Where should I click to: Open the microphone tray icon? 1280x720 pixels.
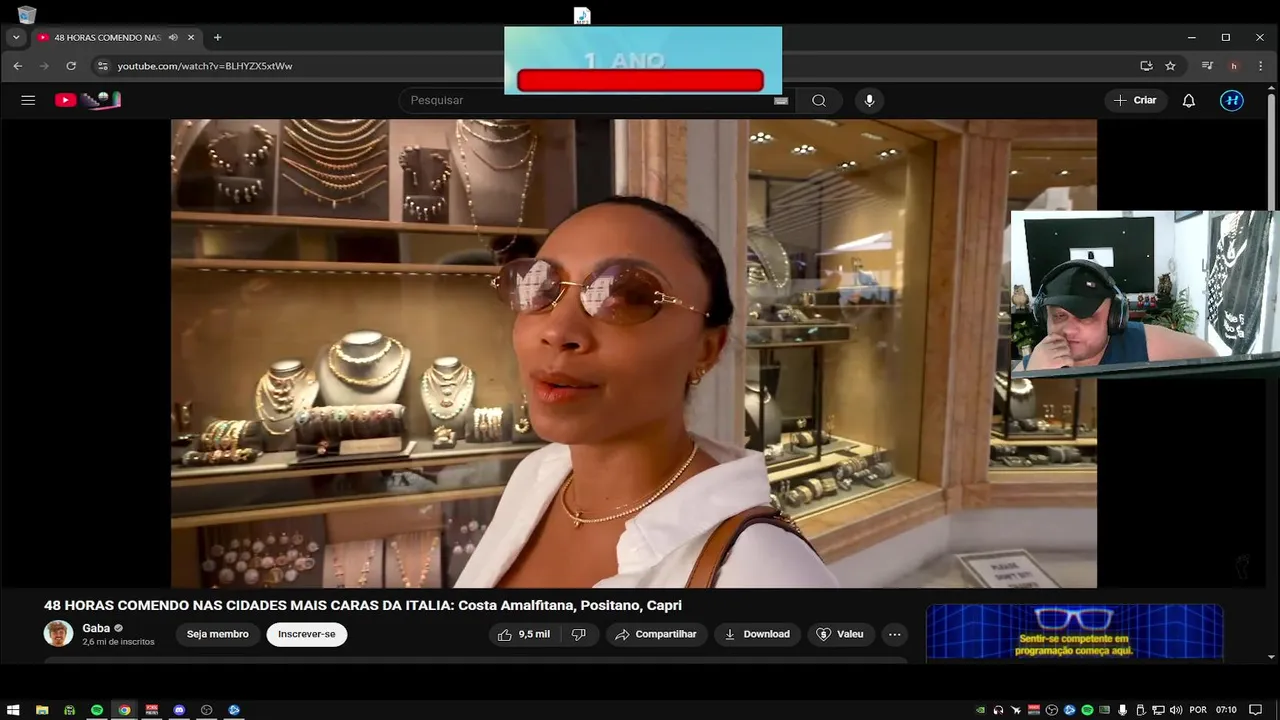click(x=1122, y=710)
